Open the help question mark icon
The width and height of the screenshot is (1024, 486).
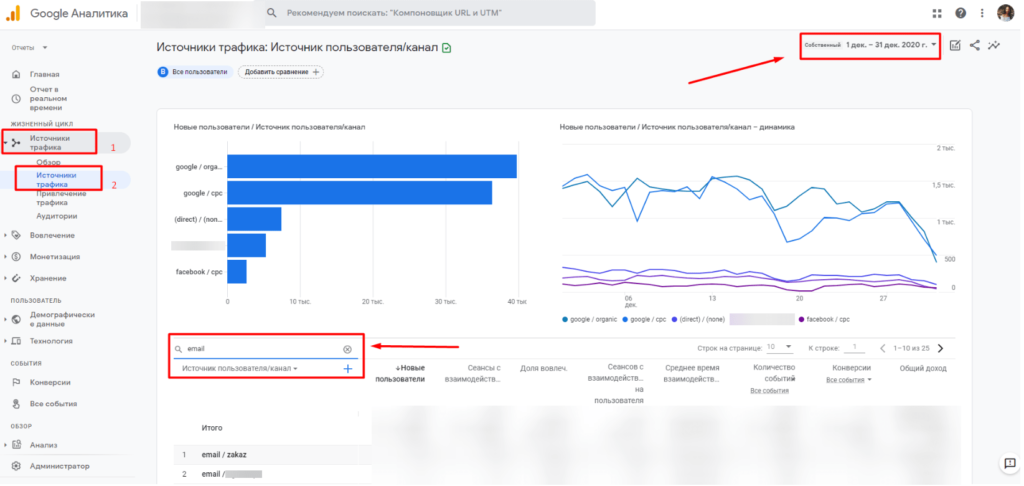[961, 13]
